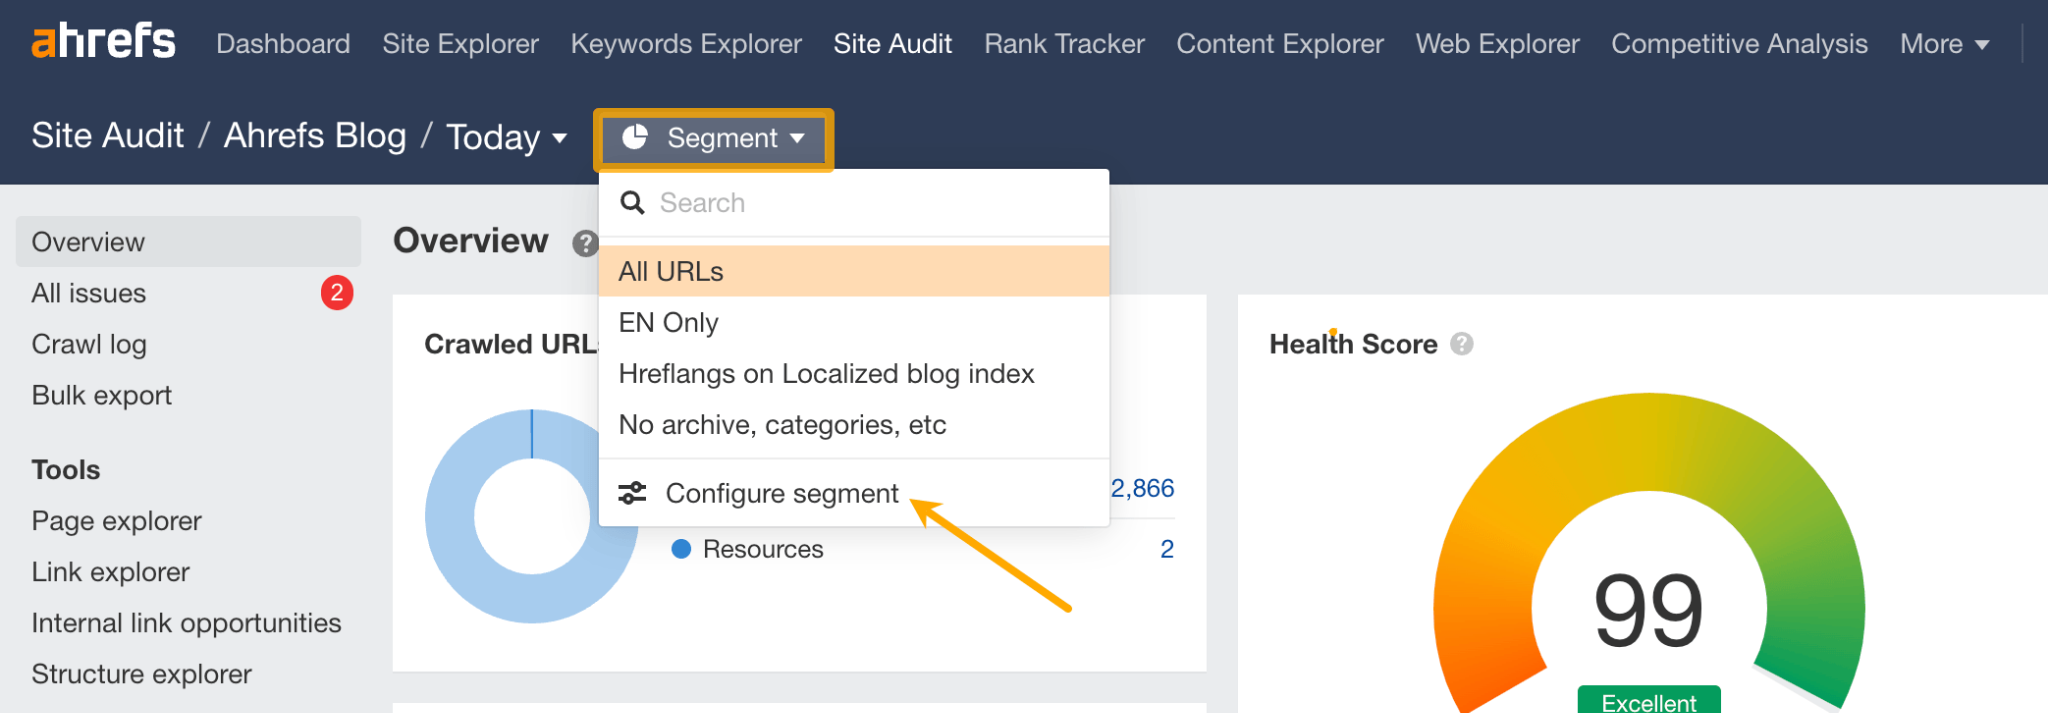
Task: Click the Resources legend label
Action: 763,549
